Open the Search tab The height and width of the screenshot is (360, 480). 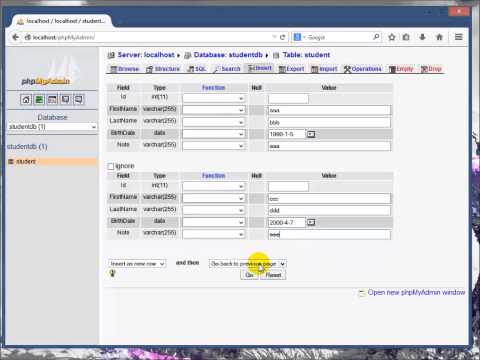(227, 69)
